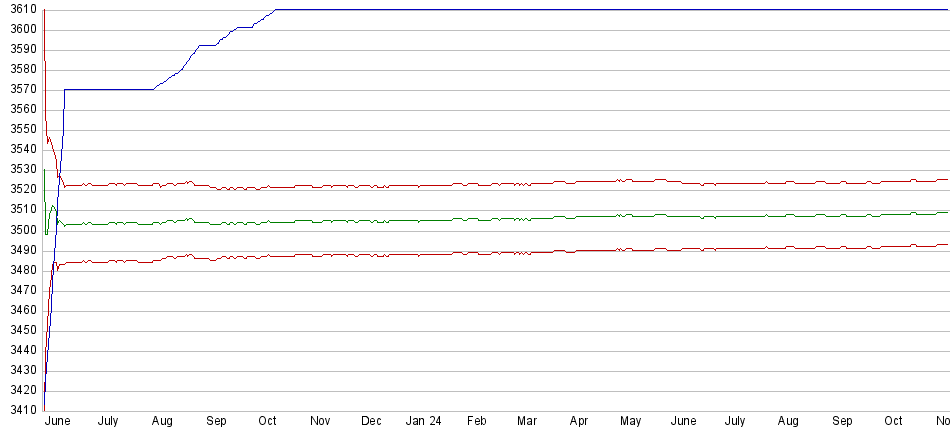The width and height of the screenshot is (950, 435).
Task: Select the 'Mar' label on the time axis
Action: (527, 421)
